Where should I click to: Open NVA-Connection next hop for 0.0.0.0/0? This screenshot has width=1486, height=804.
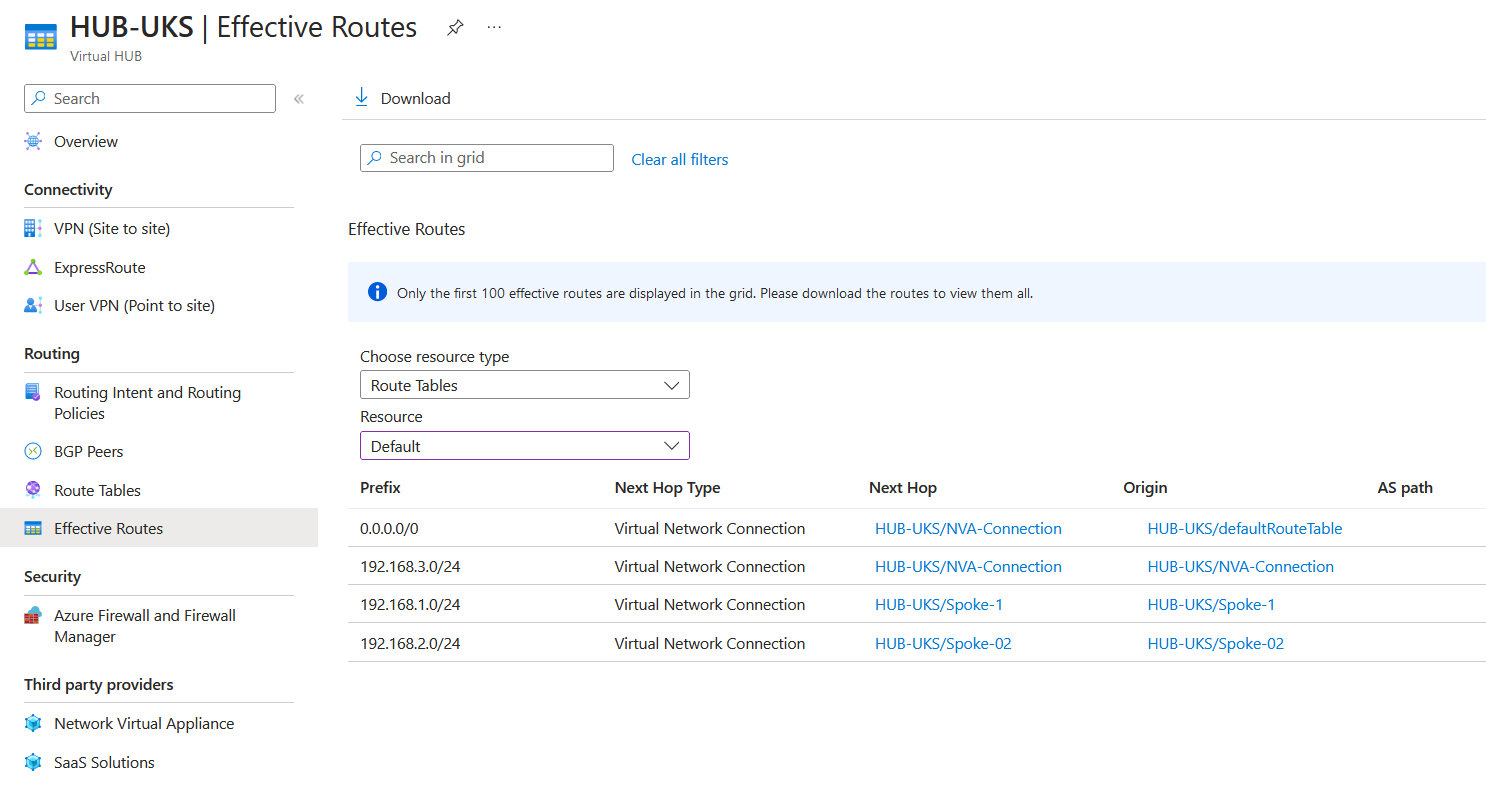[968, 528]
